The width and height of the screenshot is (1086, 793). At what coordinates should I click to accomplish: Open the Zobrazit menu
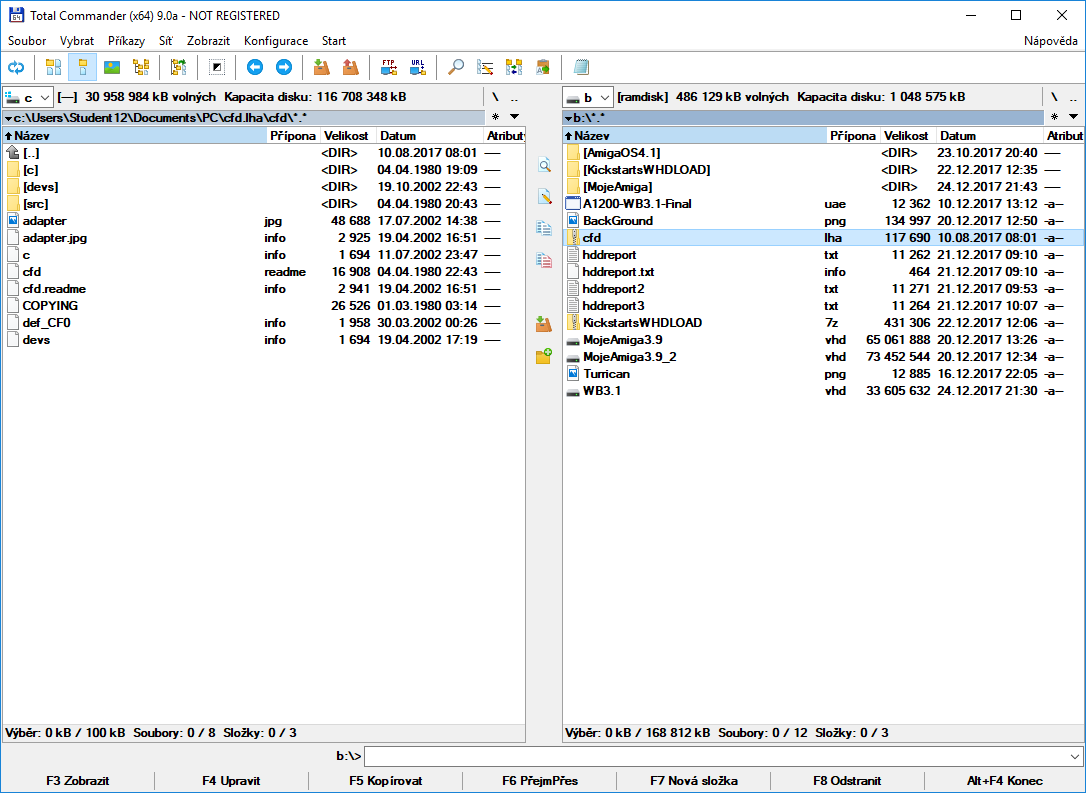pyautogui.click(x=208, y=41)
